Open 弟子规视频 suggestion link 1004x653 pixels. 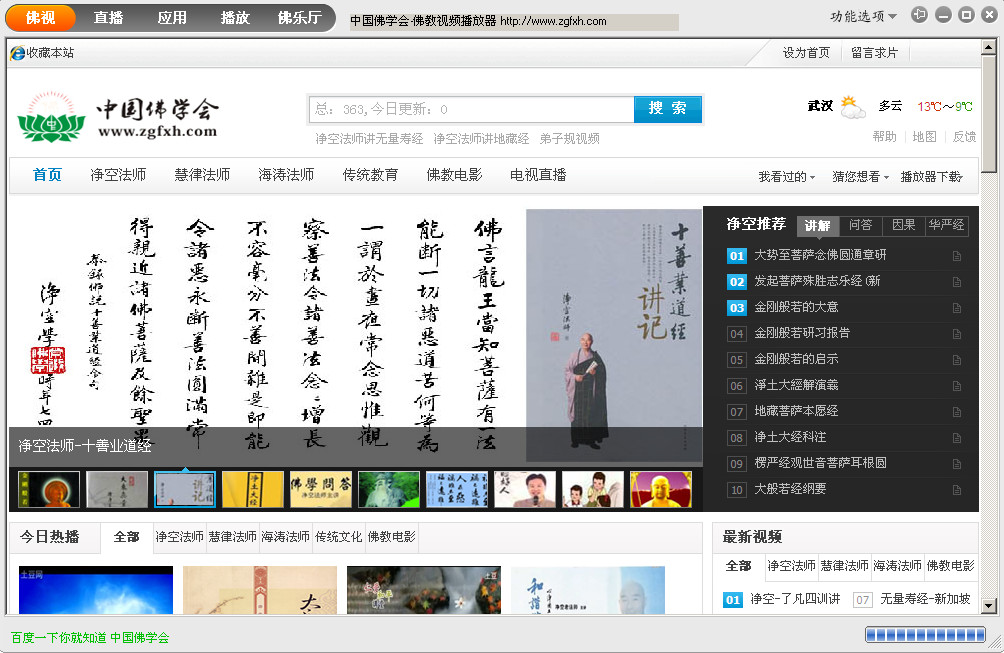tap(569, 139)
